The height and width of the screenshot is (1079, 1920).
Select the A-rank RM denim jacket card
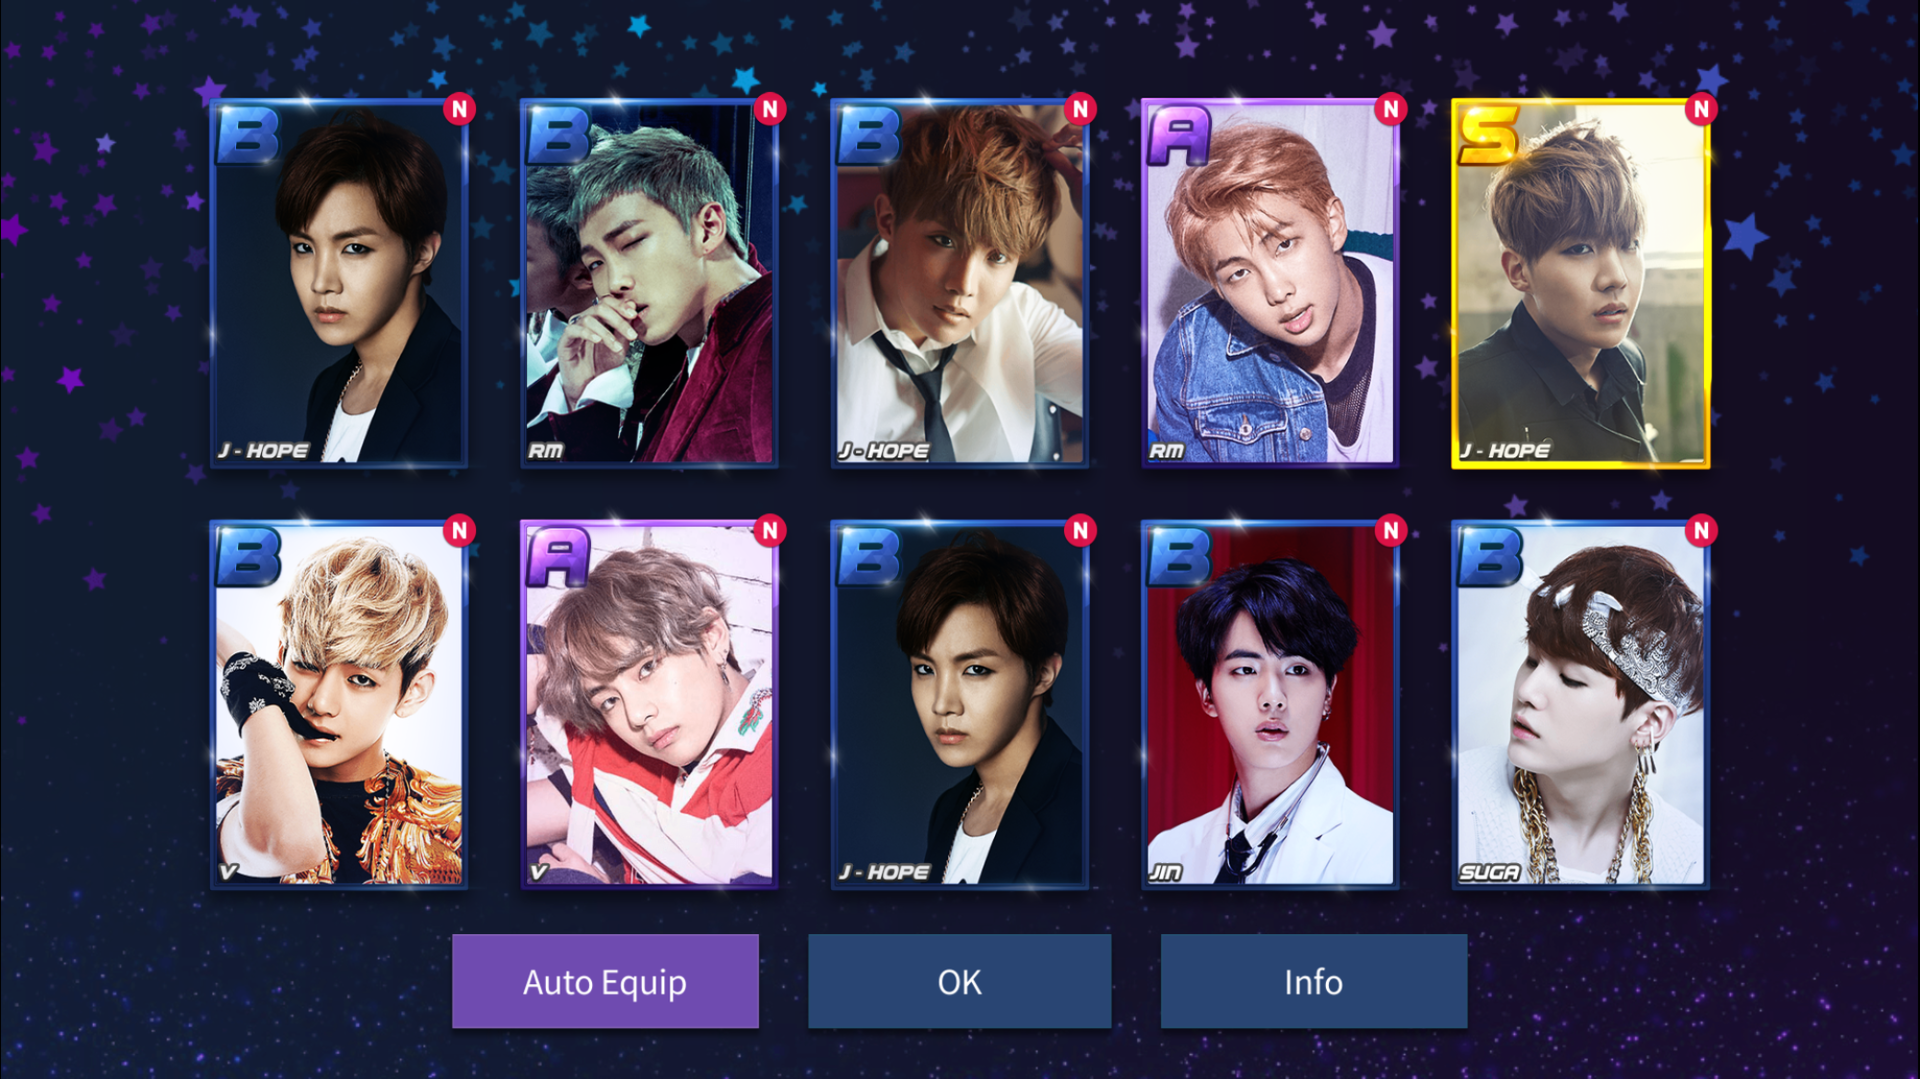click(x=1270, y=283)
